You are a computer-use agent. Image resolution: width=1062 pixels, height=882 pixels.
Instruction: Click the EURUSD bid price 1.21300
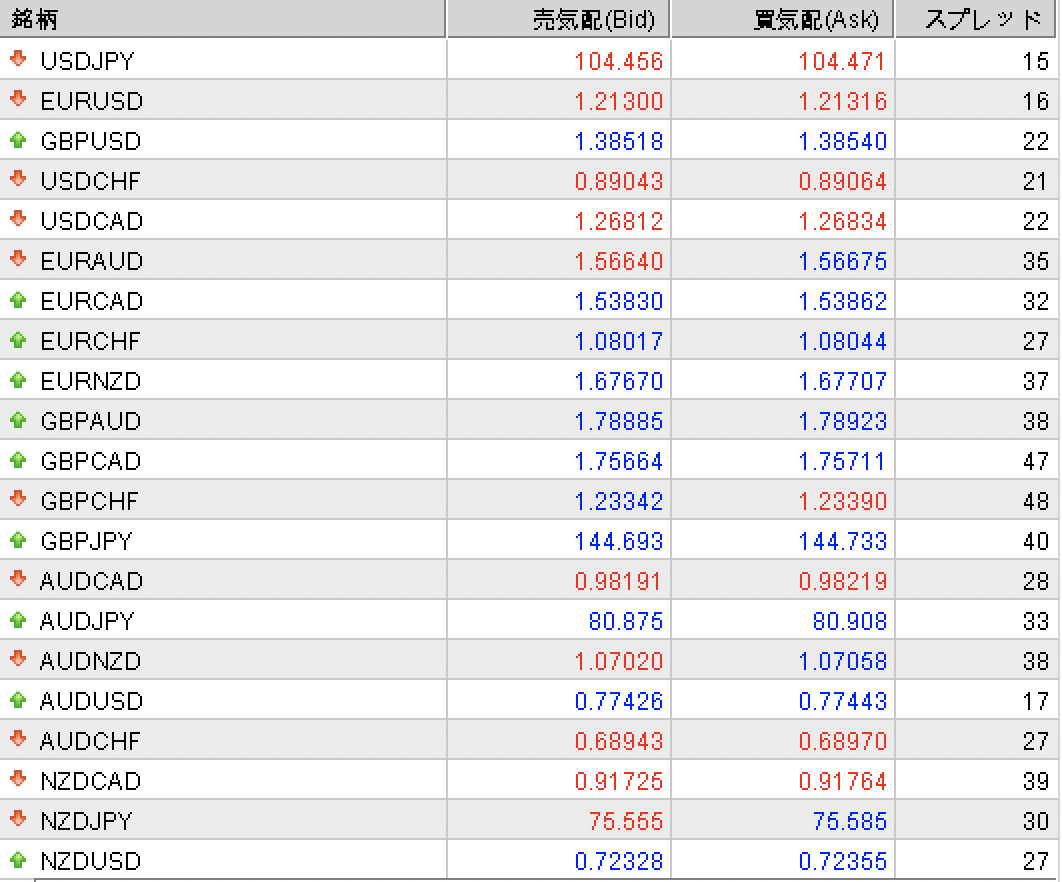[x=618, y=101]
